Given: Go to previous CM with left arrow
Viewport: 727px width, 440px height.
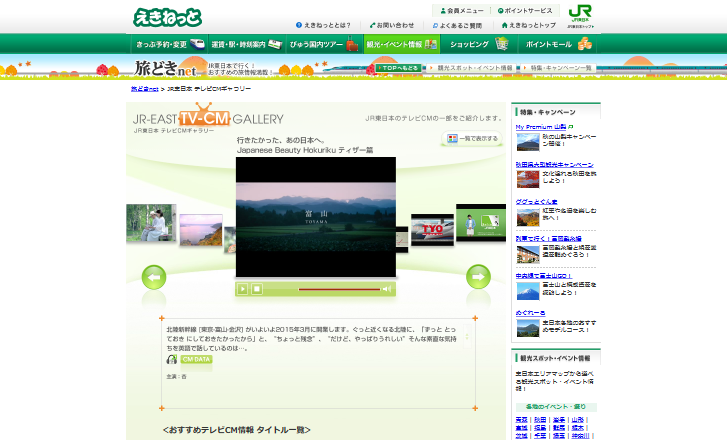Looking at the screenshot, I should 154,277.
